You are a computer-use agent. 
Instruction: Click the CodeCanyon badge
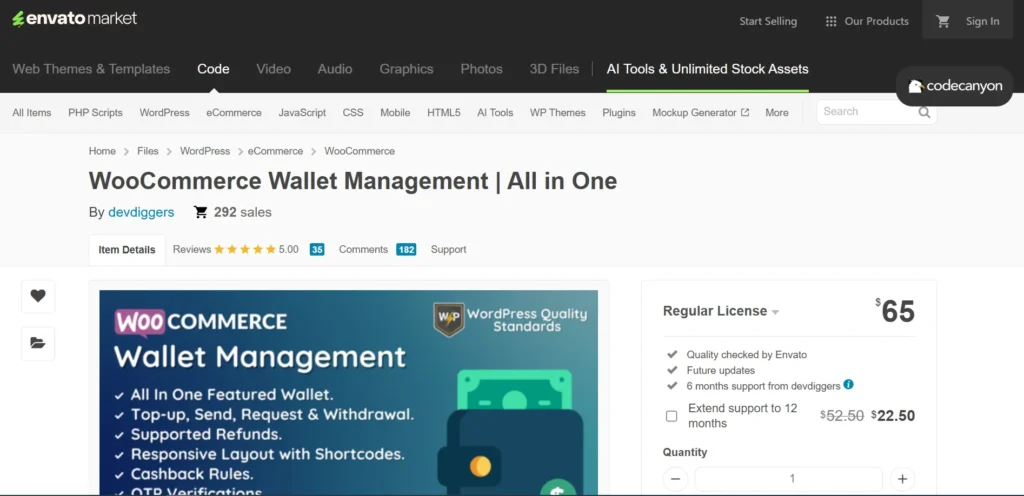(954, 86)
